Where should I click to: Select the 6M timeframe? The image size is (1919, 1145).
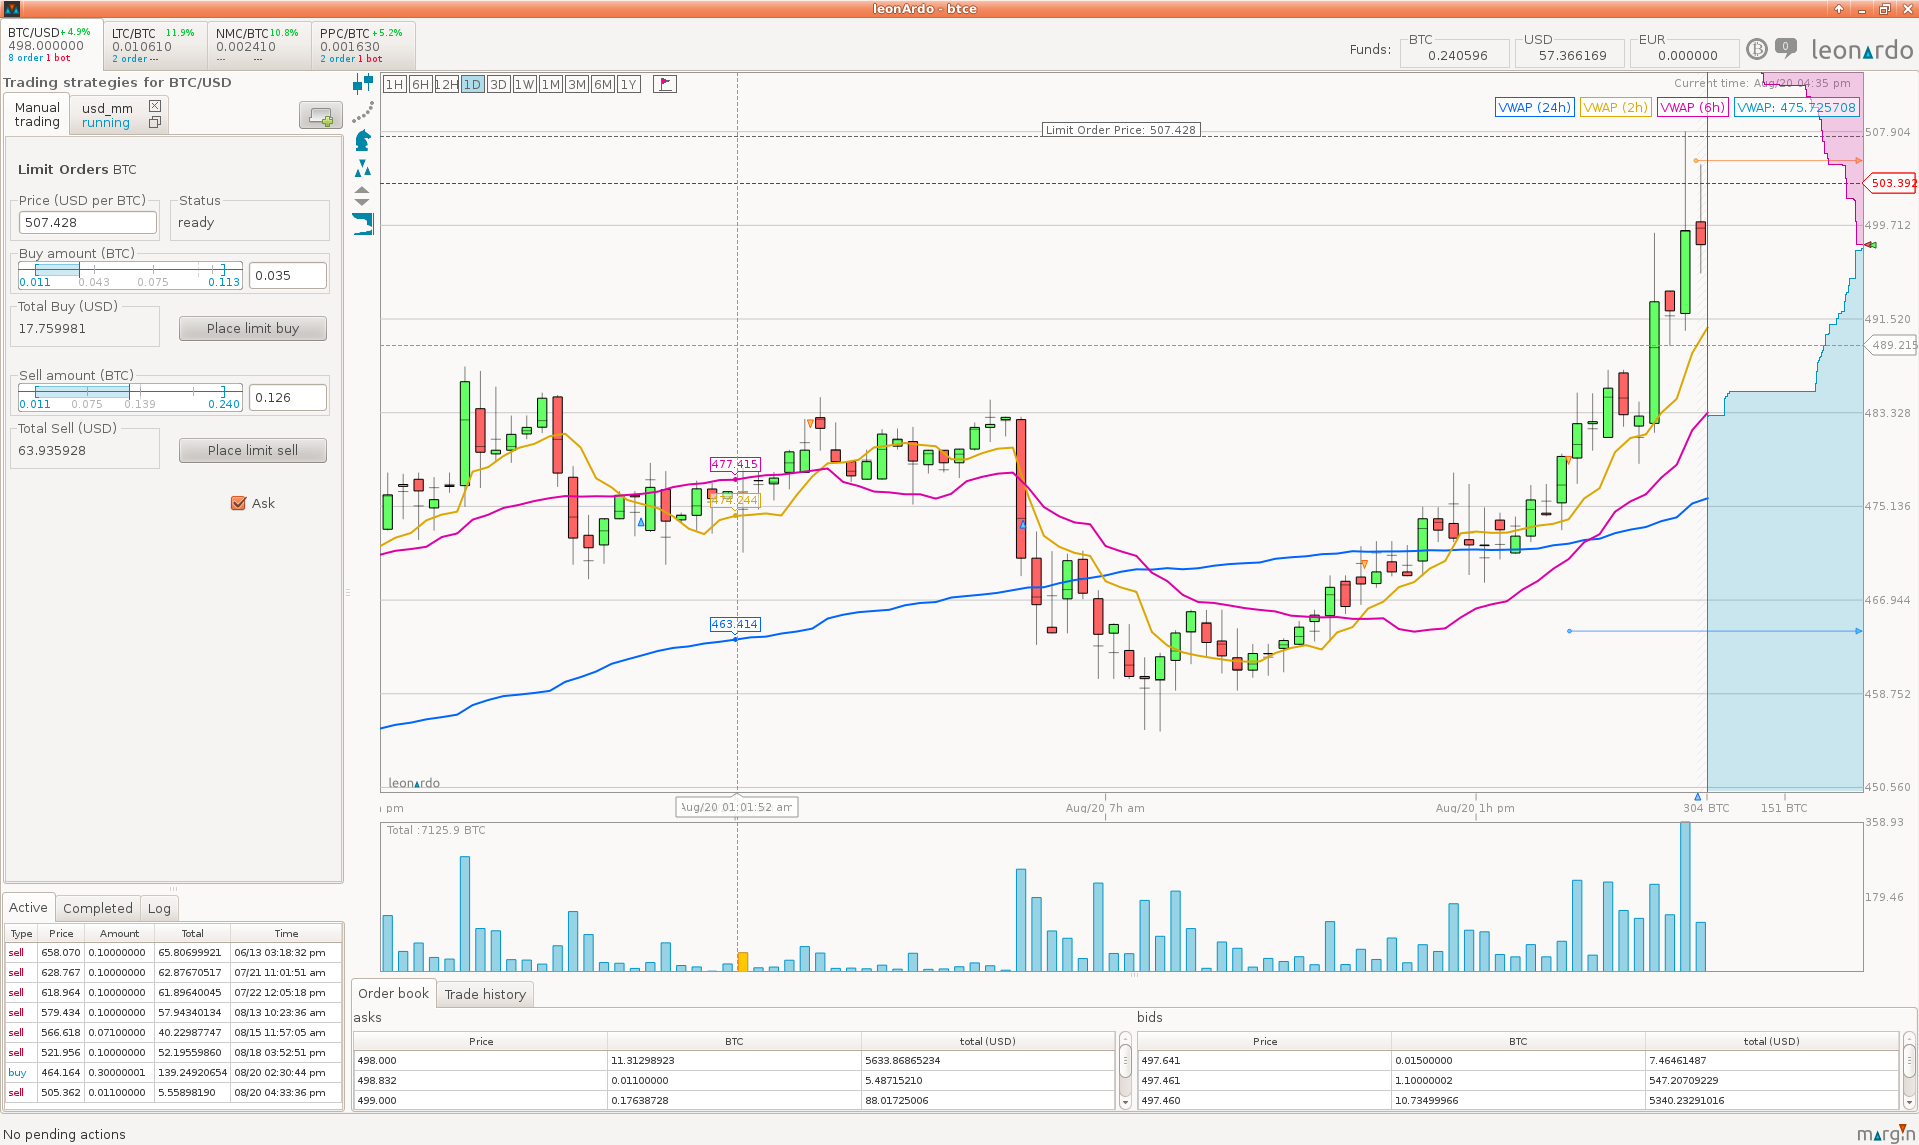[x=603, y=84]
